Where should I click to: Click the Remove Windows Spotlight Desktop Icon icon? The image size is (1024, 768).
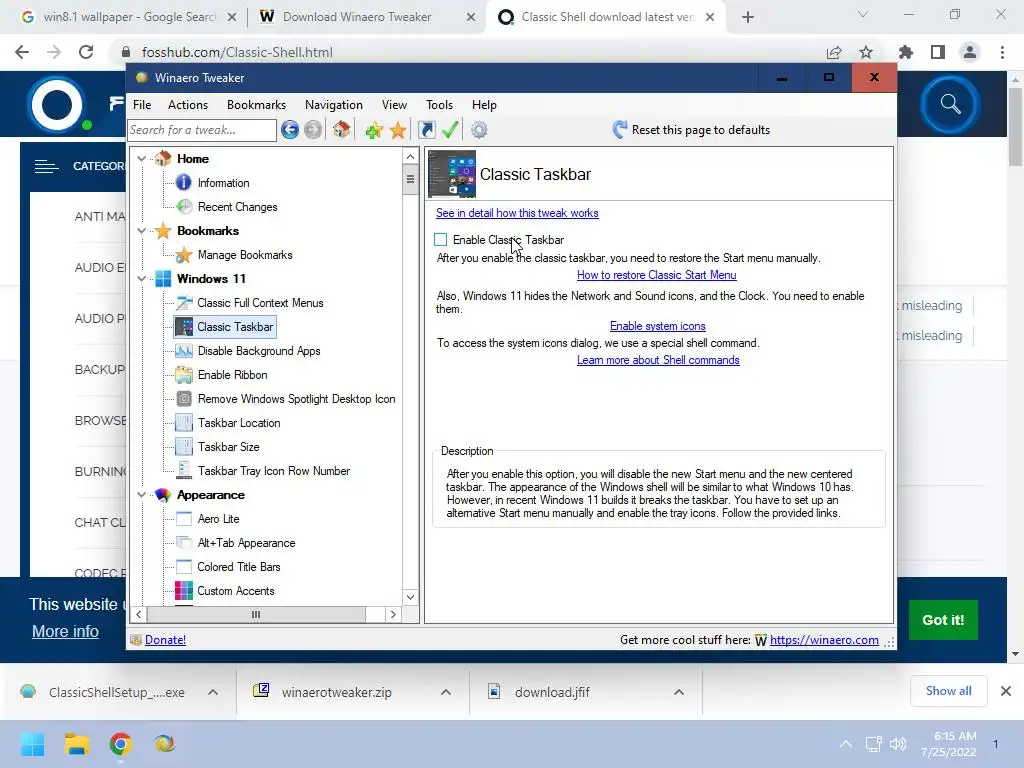pos(184,399)
